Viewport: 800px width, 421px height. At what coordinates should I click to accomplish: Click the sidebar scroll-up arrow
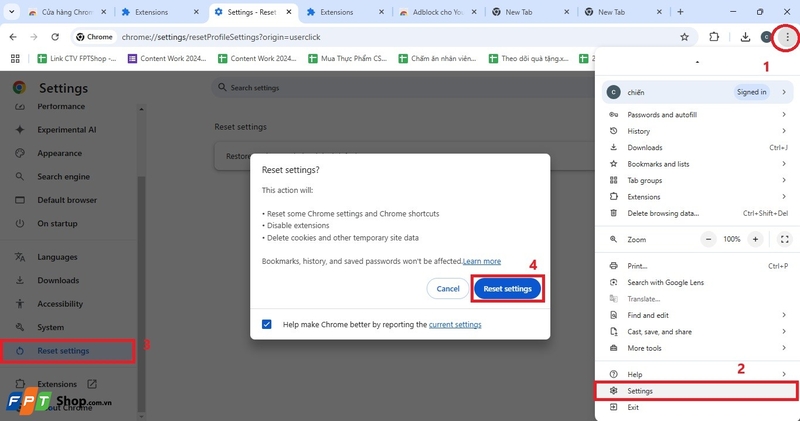pyautogui.click(x=141, y=109)
